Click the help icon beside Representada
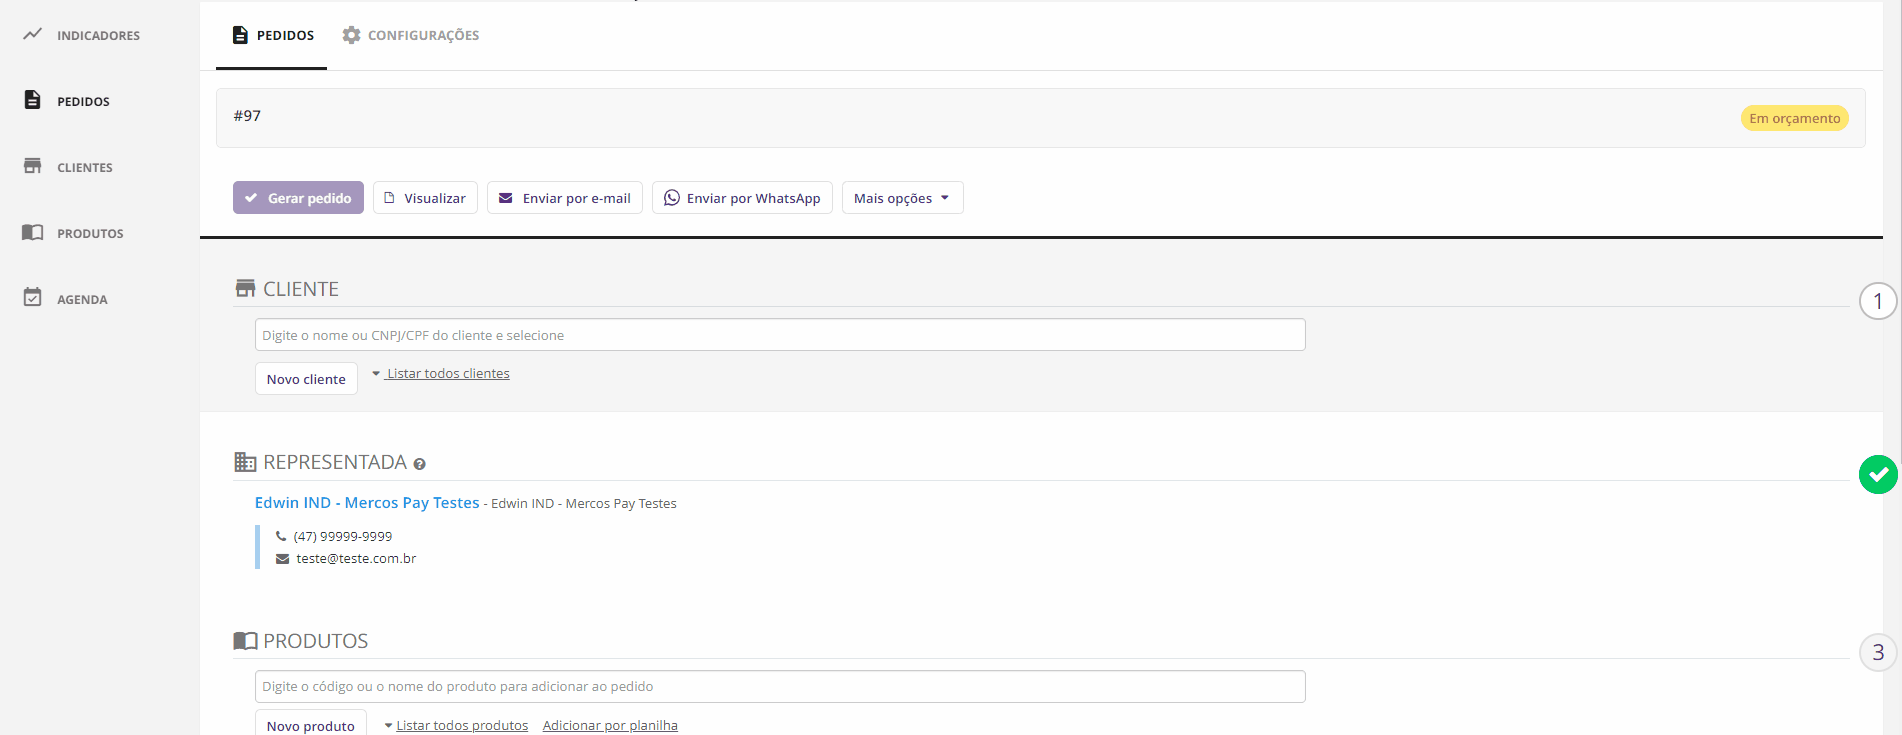The image size is (1902, 735). (x=420, y=464)
